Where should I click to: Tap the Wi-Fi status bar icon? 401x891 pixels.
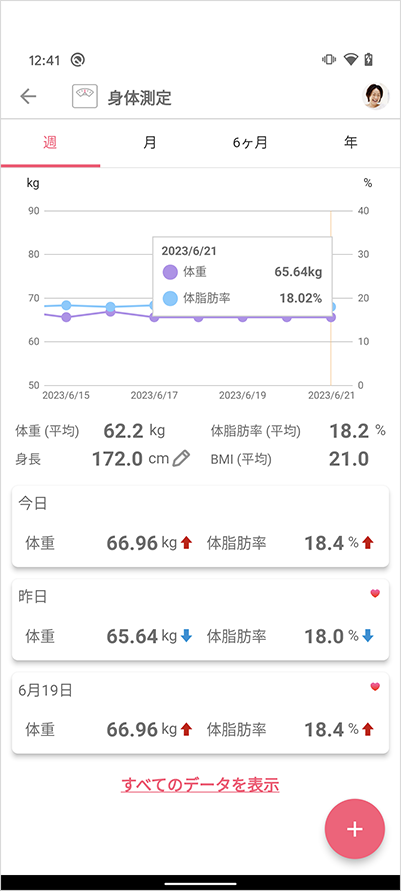click(x=350, y=60)
